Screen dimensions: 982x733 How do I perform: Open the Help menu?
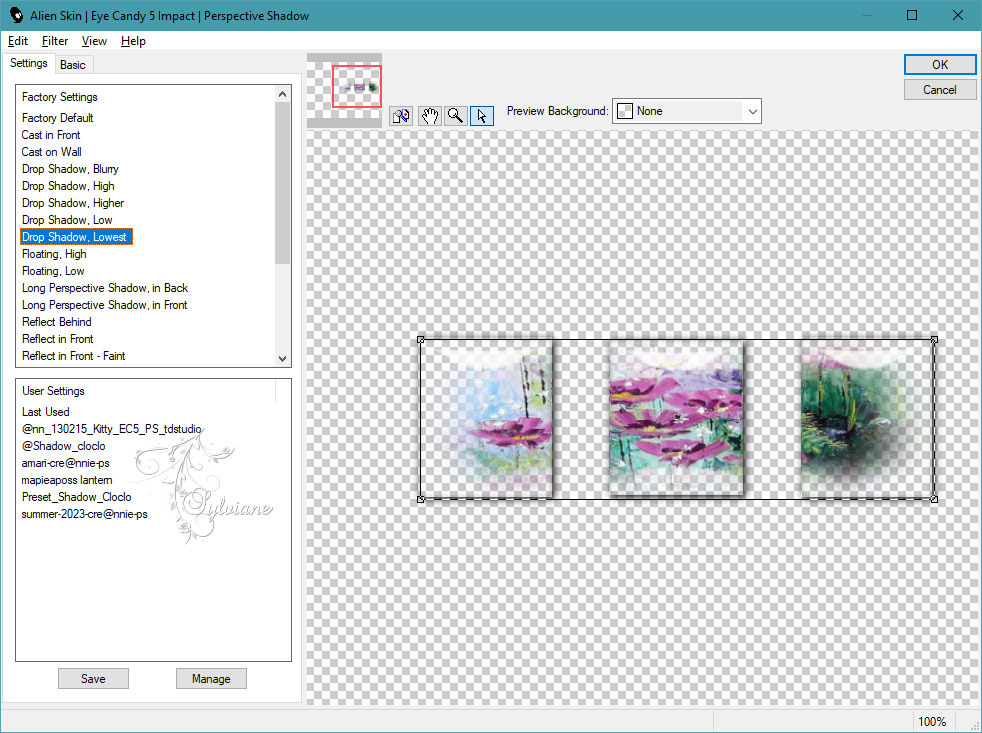[133, 41]
